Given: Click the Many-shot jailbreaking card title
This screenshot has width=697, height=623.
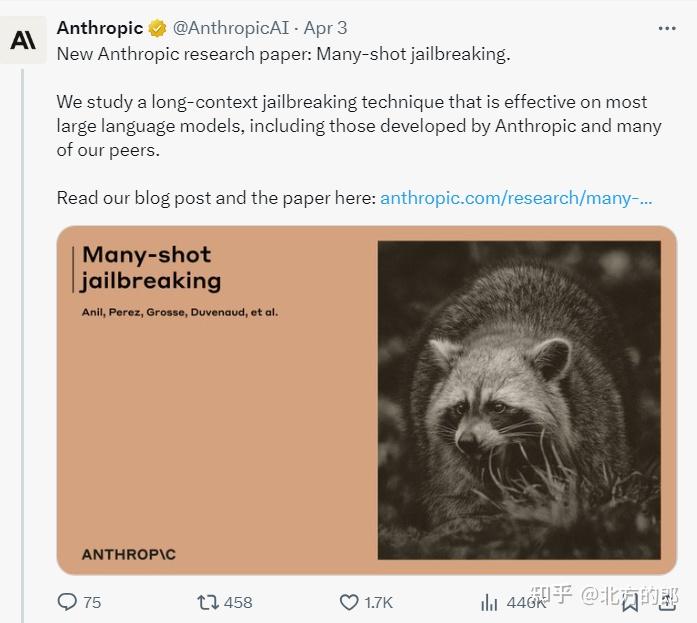Looking at the screenshot, I should [150, 267].
